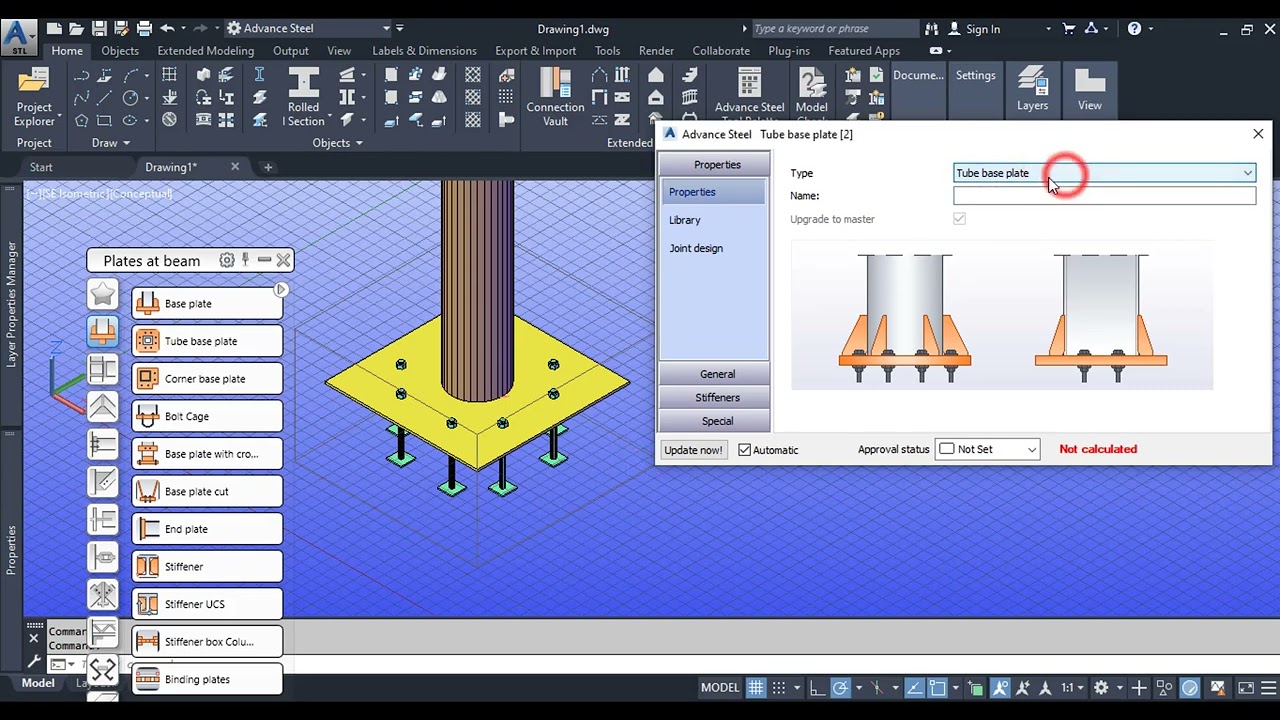
Task: Expand the Advance Steel workspace dropdown
Action: (386, 29)
